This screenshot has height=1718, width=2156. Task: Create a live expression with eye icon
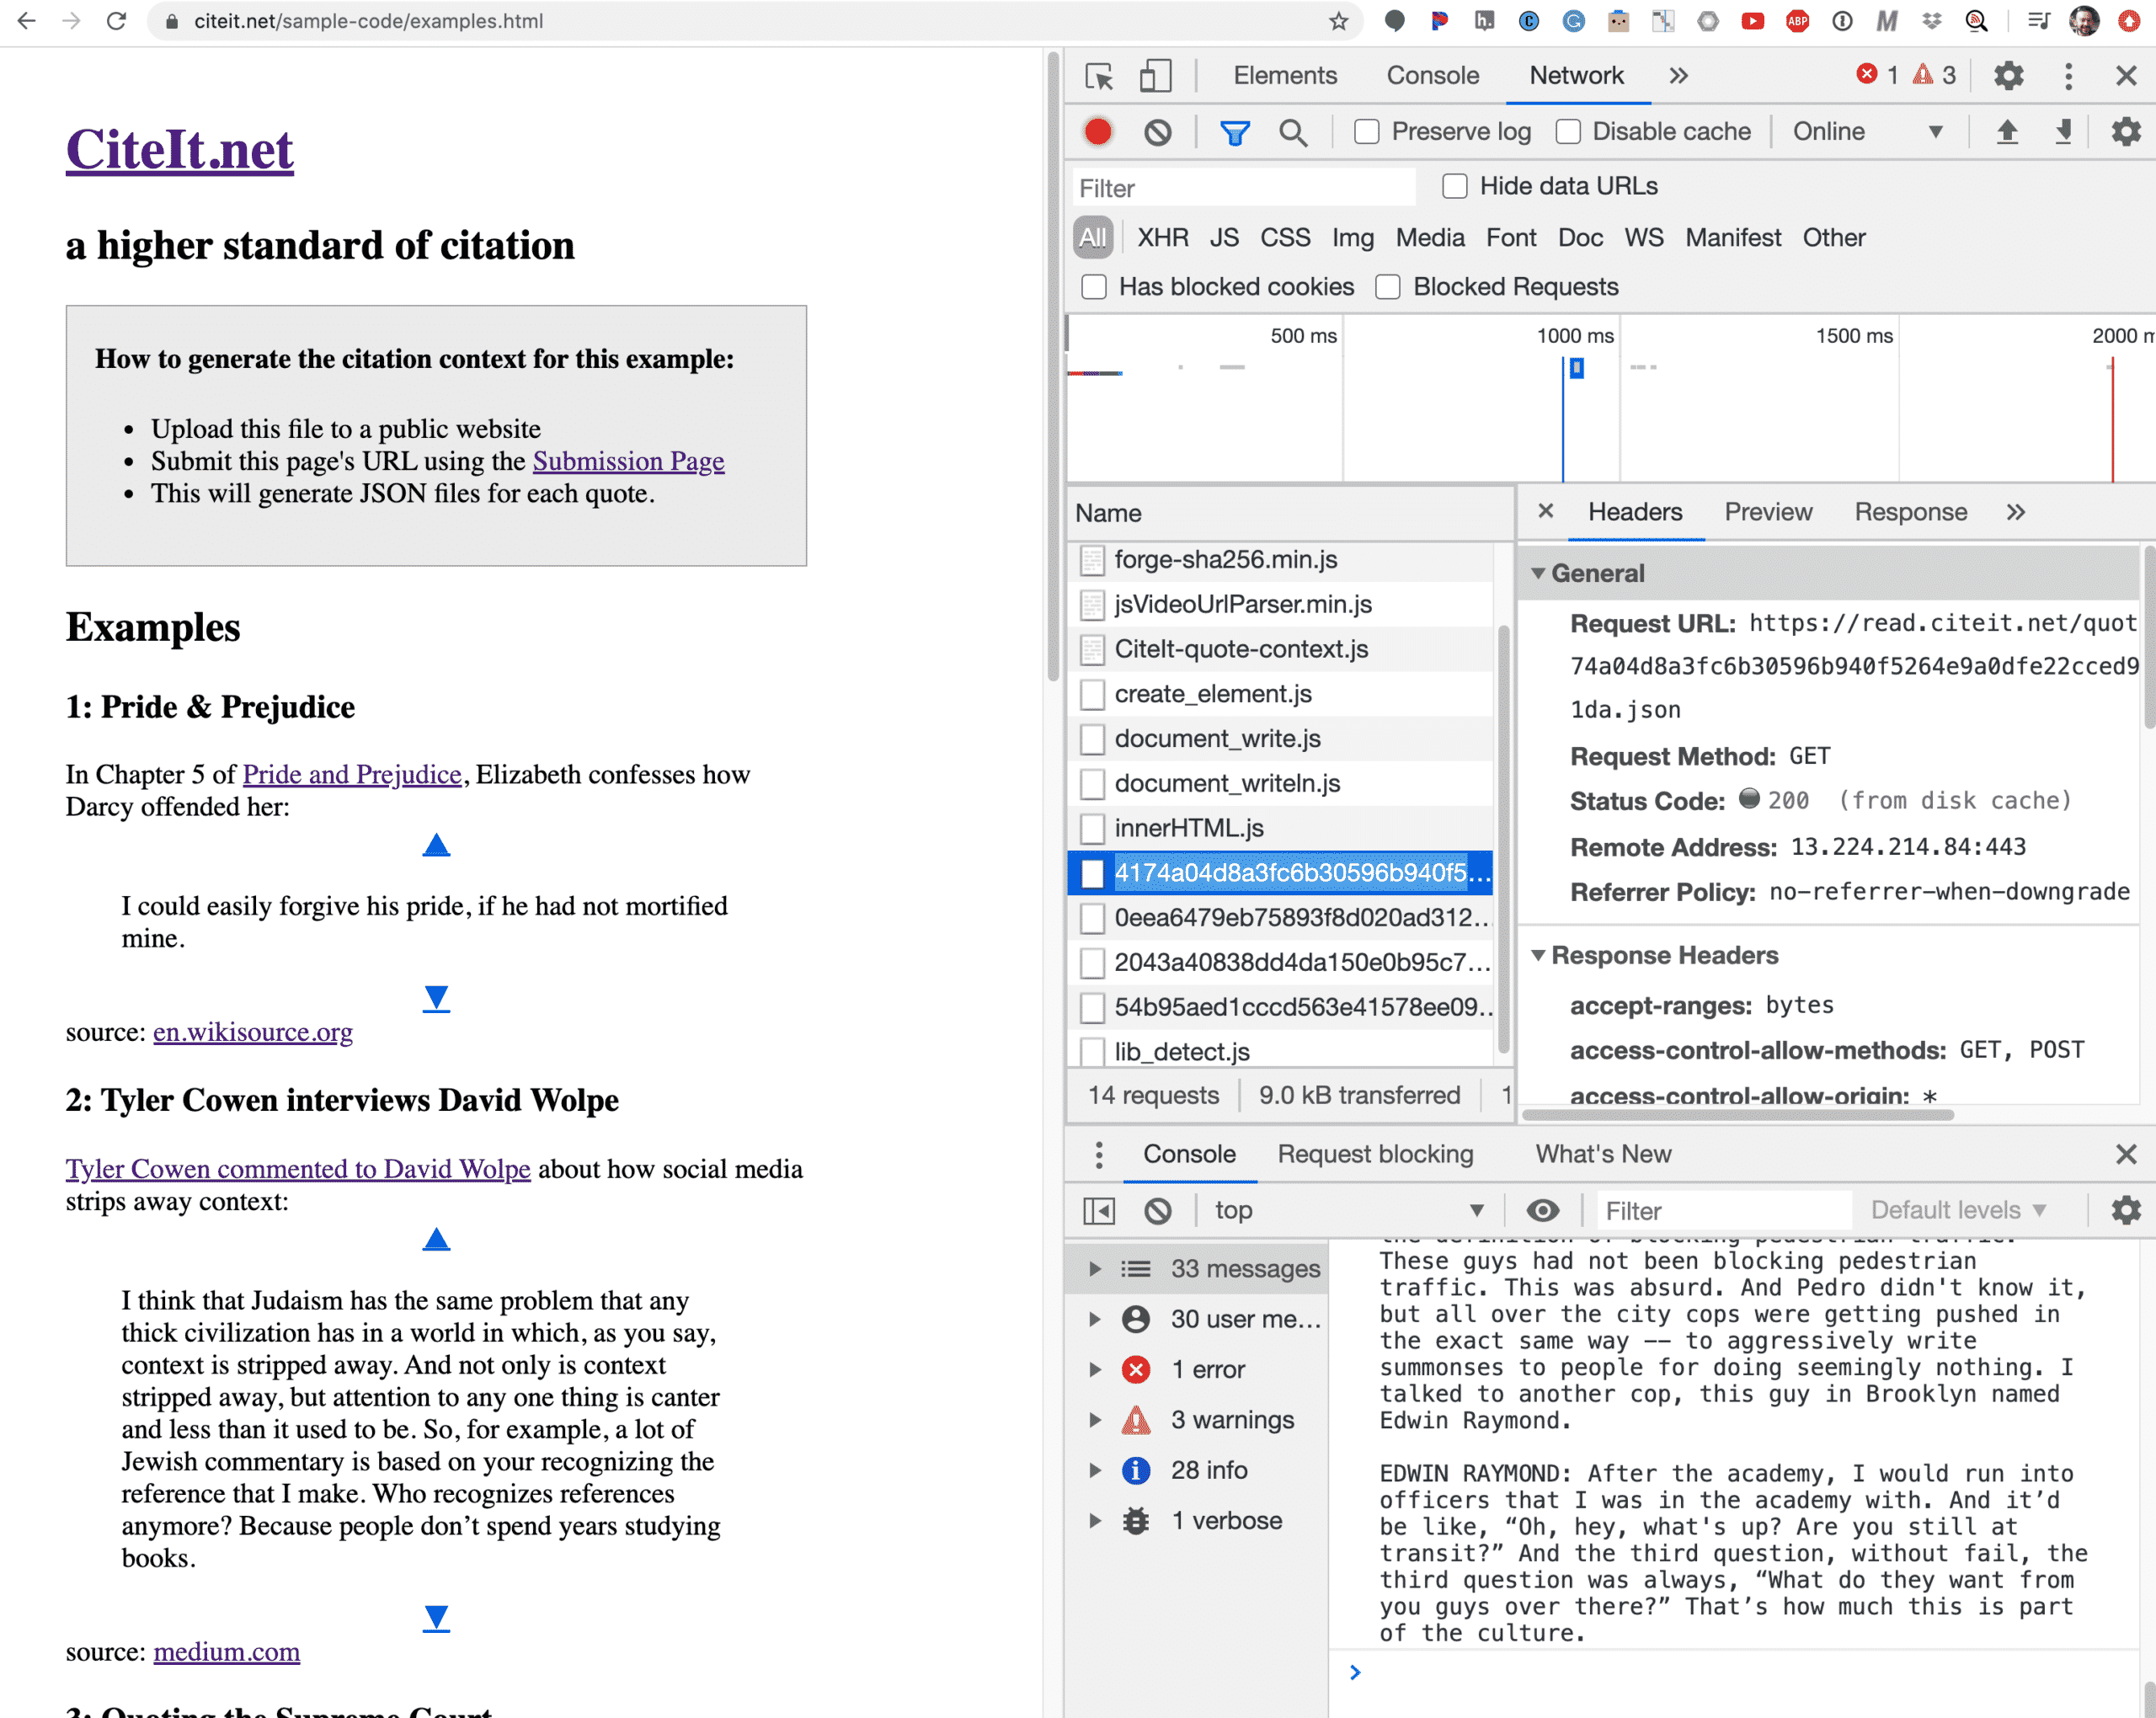(1542, 1211)
